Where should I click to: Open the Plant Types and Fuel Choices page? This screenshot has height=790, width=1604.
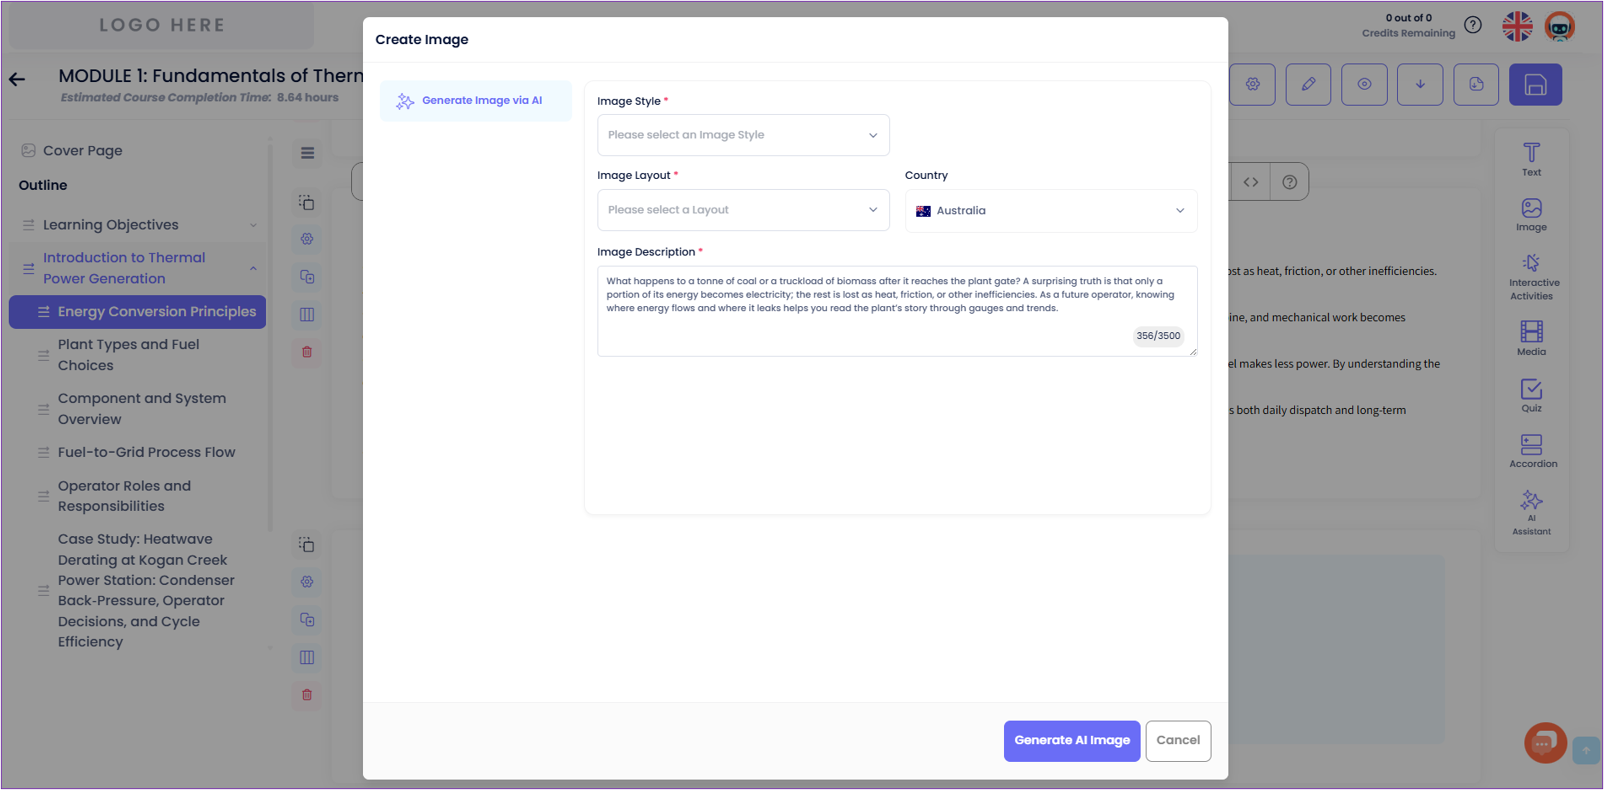click(128, 355)
